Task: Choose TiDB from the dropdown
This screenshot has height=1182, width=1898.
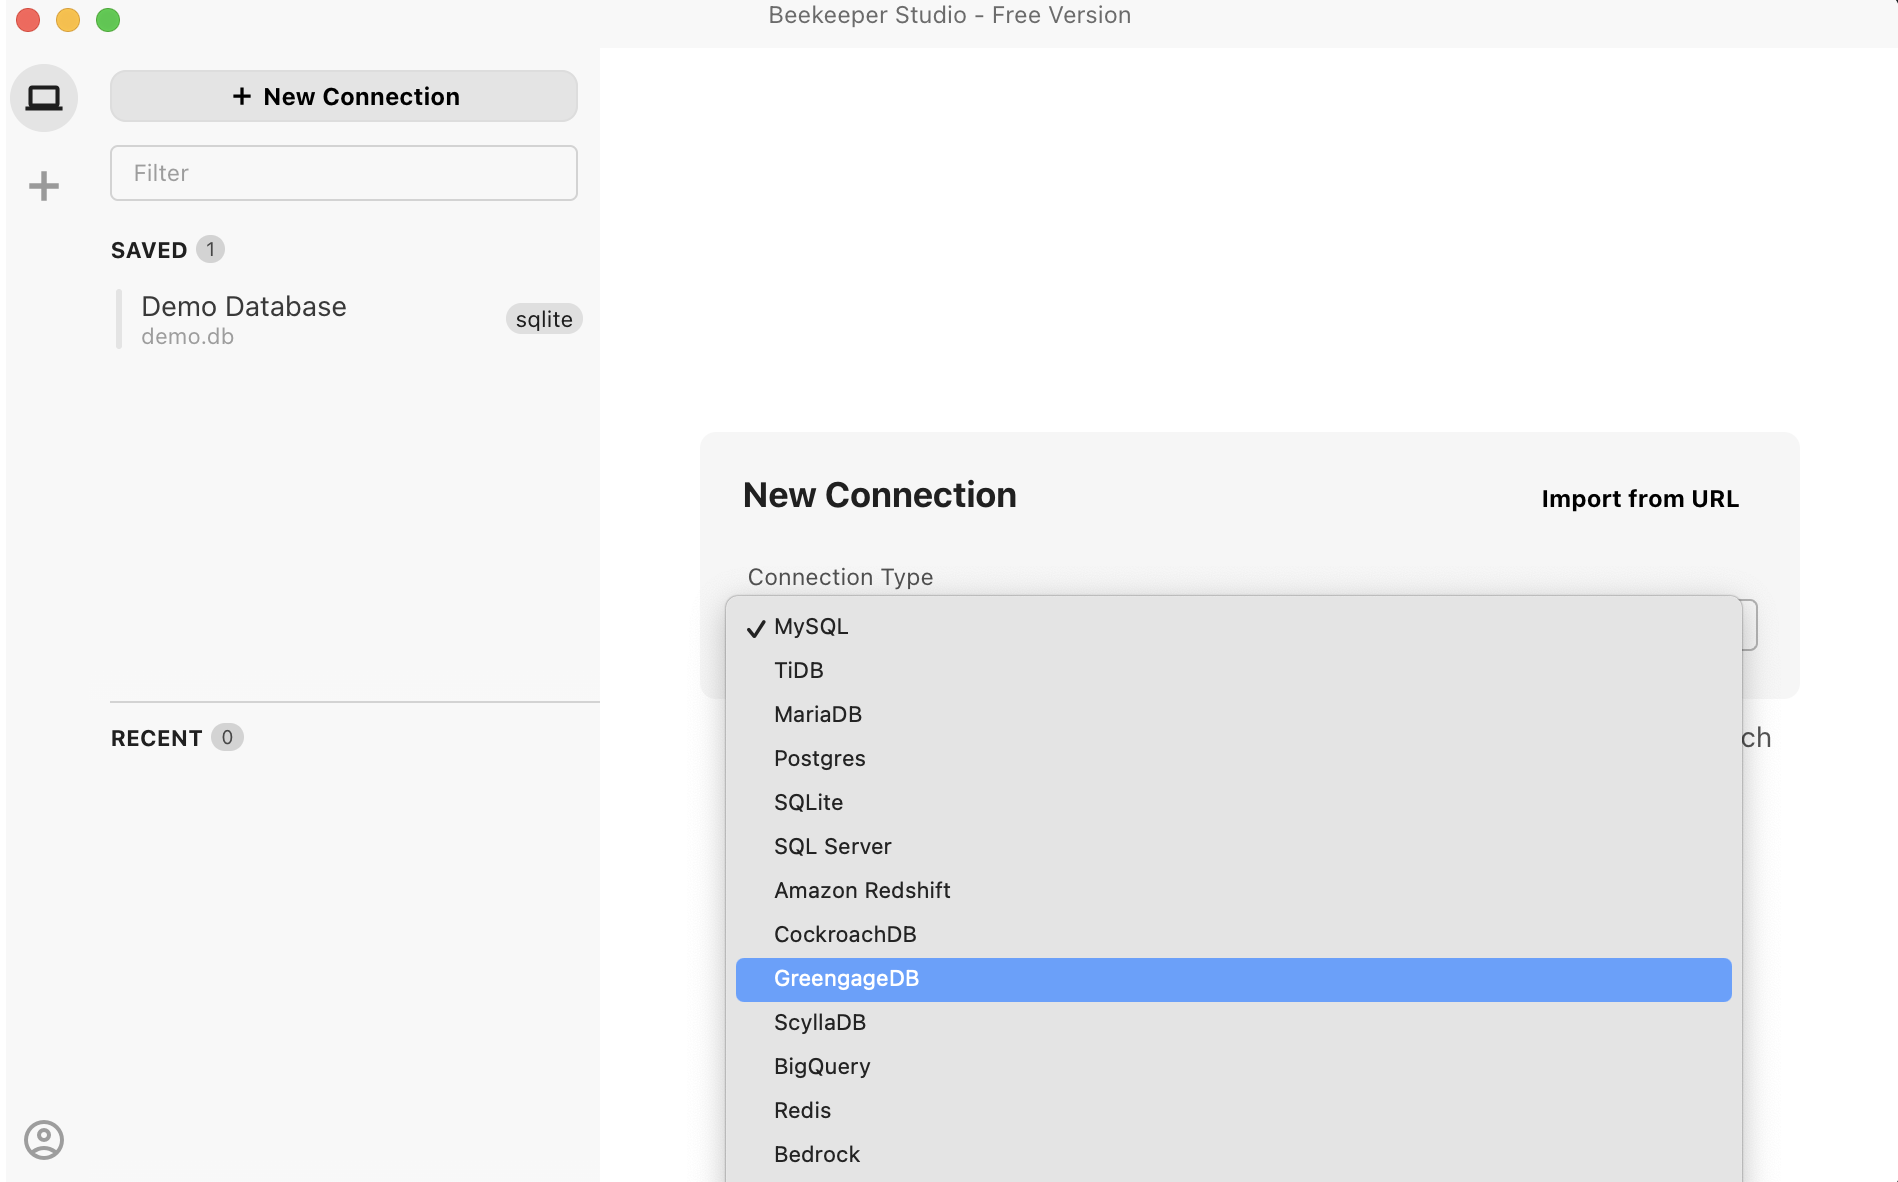Action: pyautogui.click(x=1234, y=670)
